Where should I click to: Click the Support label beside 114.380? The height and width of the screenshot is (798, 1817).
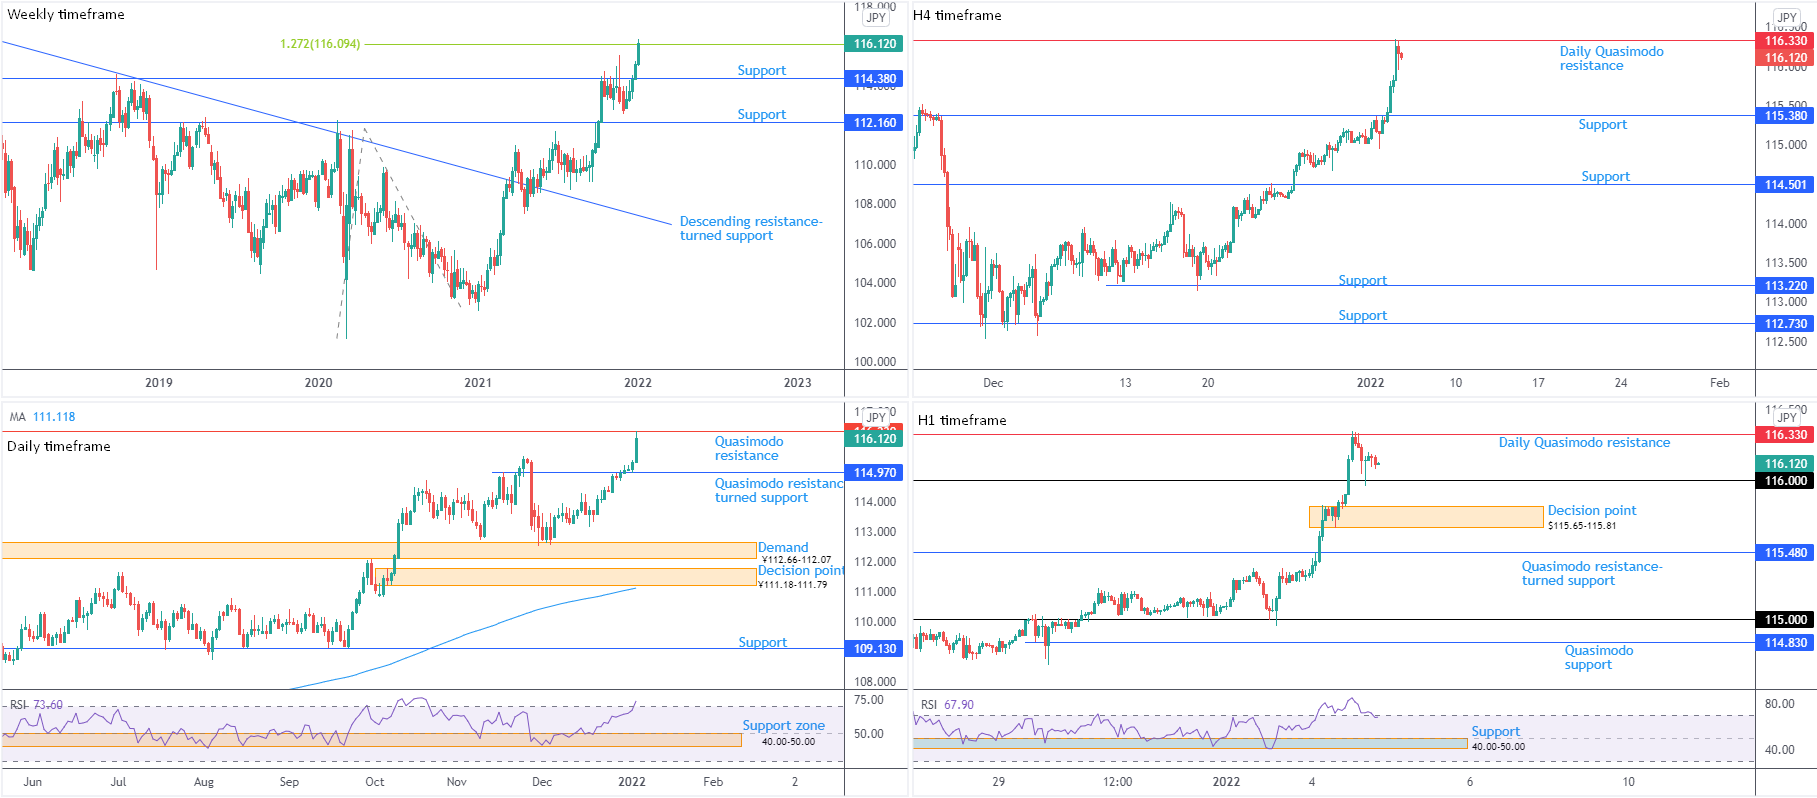761,71
